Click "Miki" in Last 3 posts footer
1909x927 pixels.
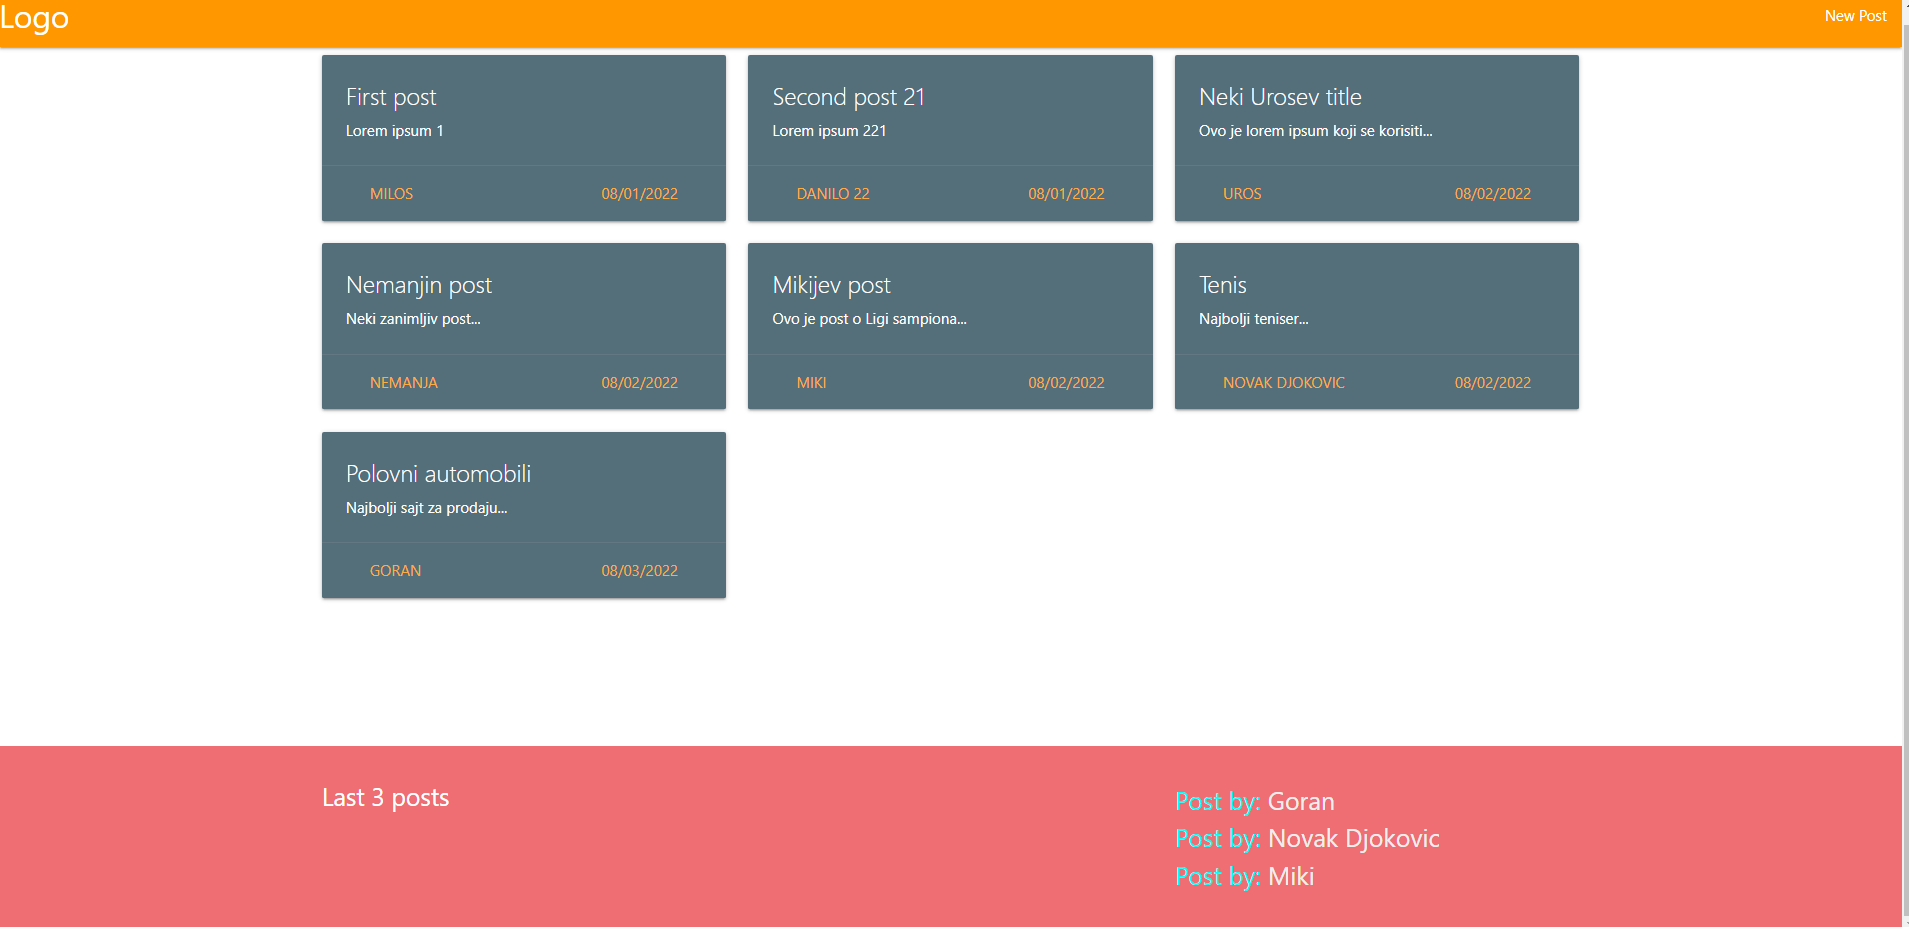1291,876
